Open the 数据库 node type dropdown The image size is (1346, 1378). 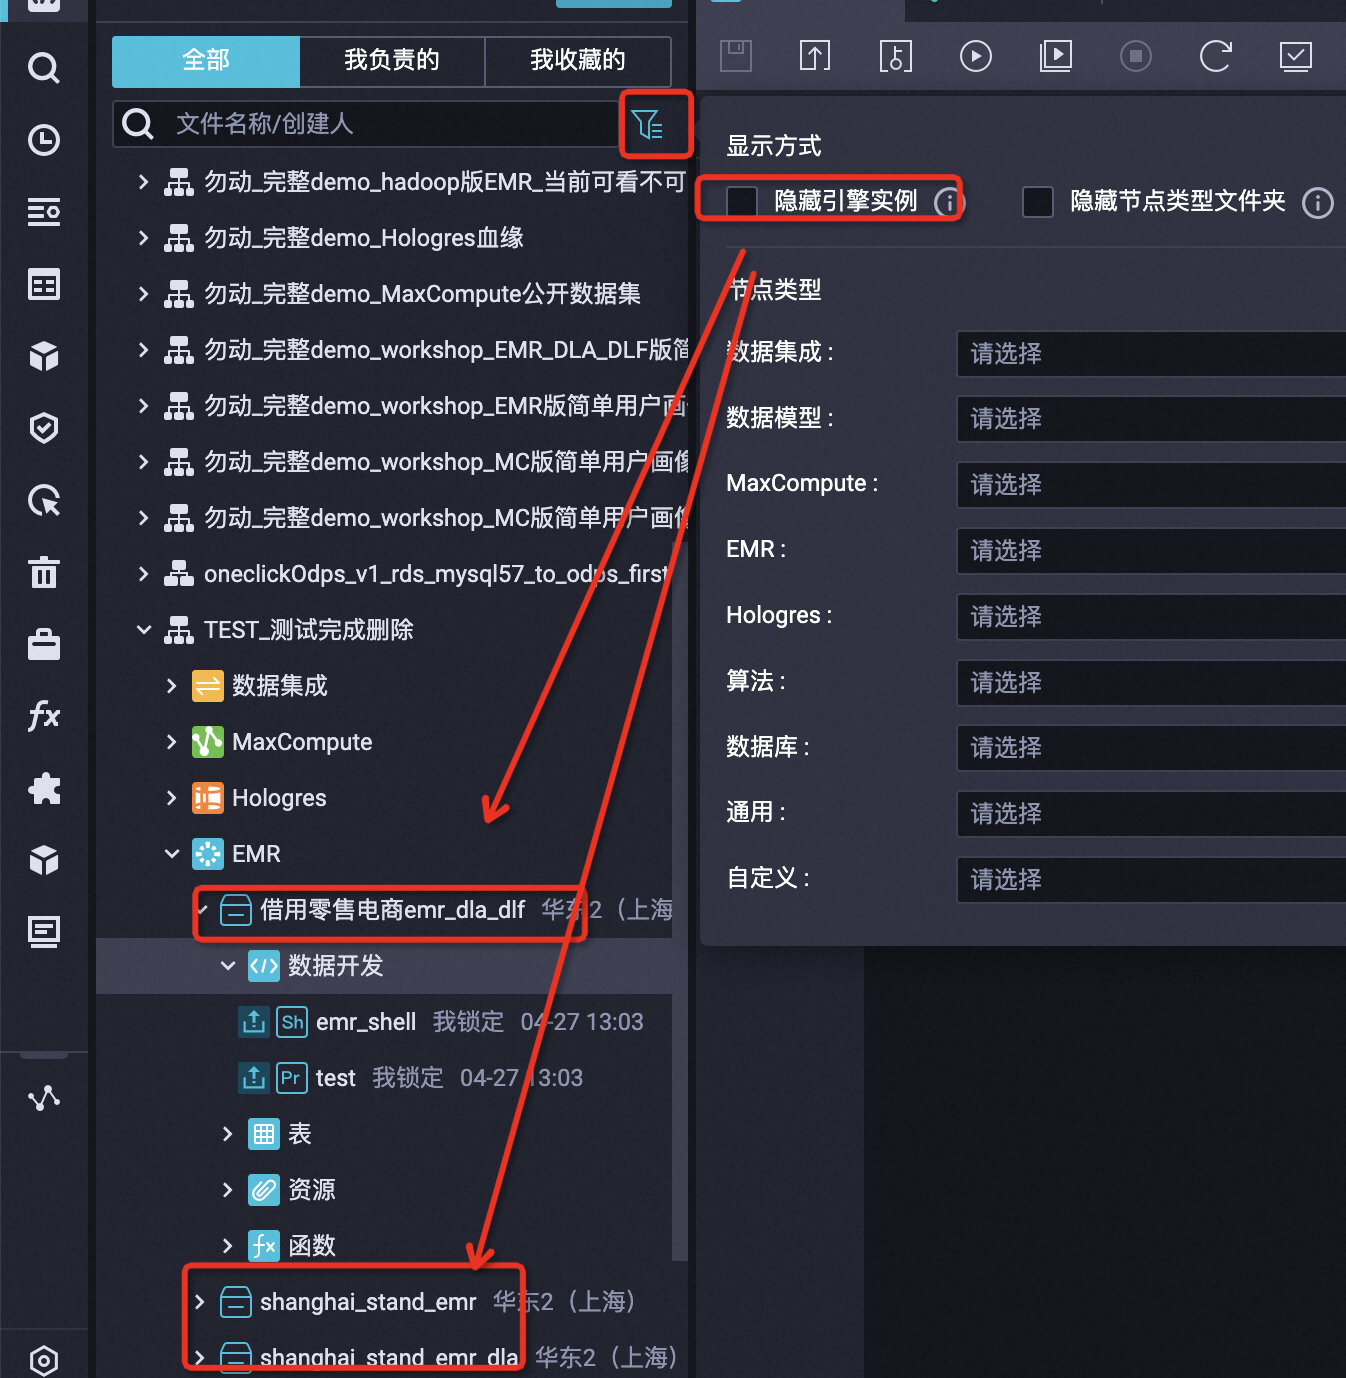pos(1151,748)
